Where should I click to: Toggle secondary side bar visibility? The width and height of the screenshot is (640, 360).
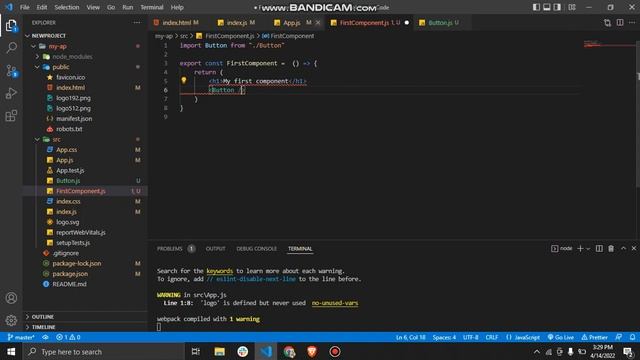(557, 7)
